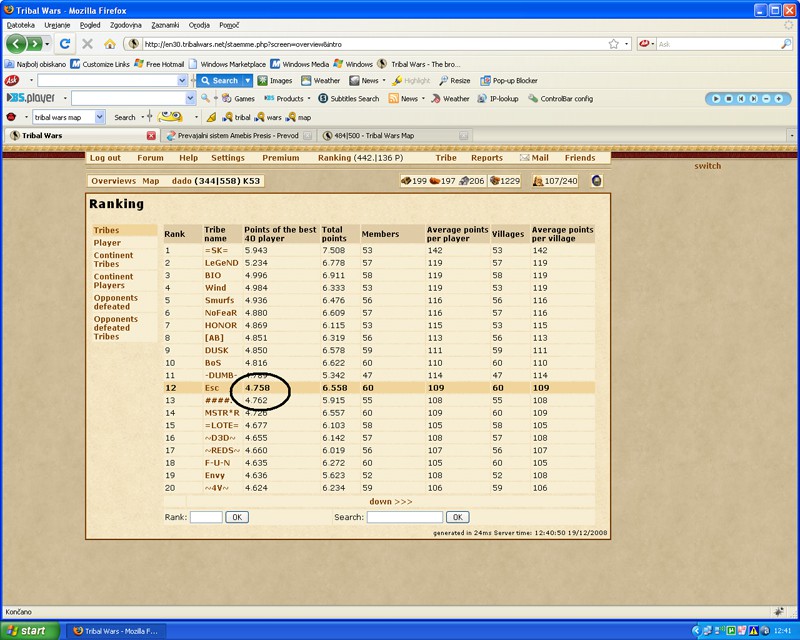
Task: Click the tribe Search input field
Action: click(404, 517)
